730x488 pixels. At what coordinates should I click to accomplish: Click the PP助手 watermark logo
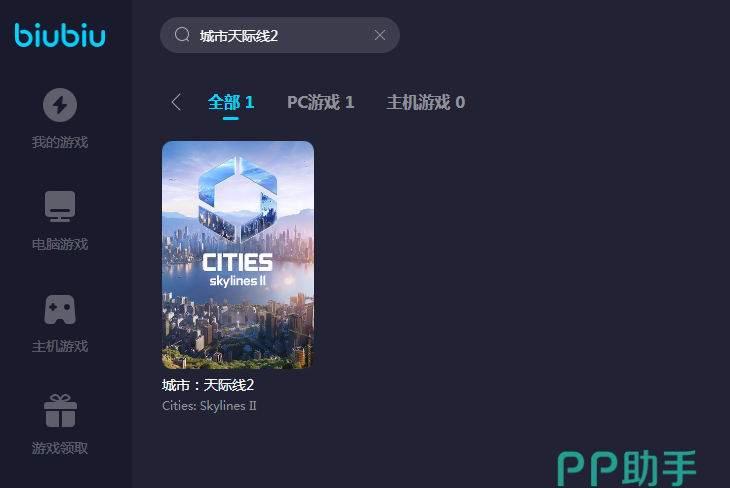click(627, 468)
